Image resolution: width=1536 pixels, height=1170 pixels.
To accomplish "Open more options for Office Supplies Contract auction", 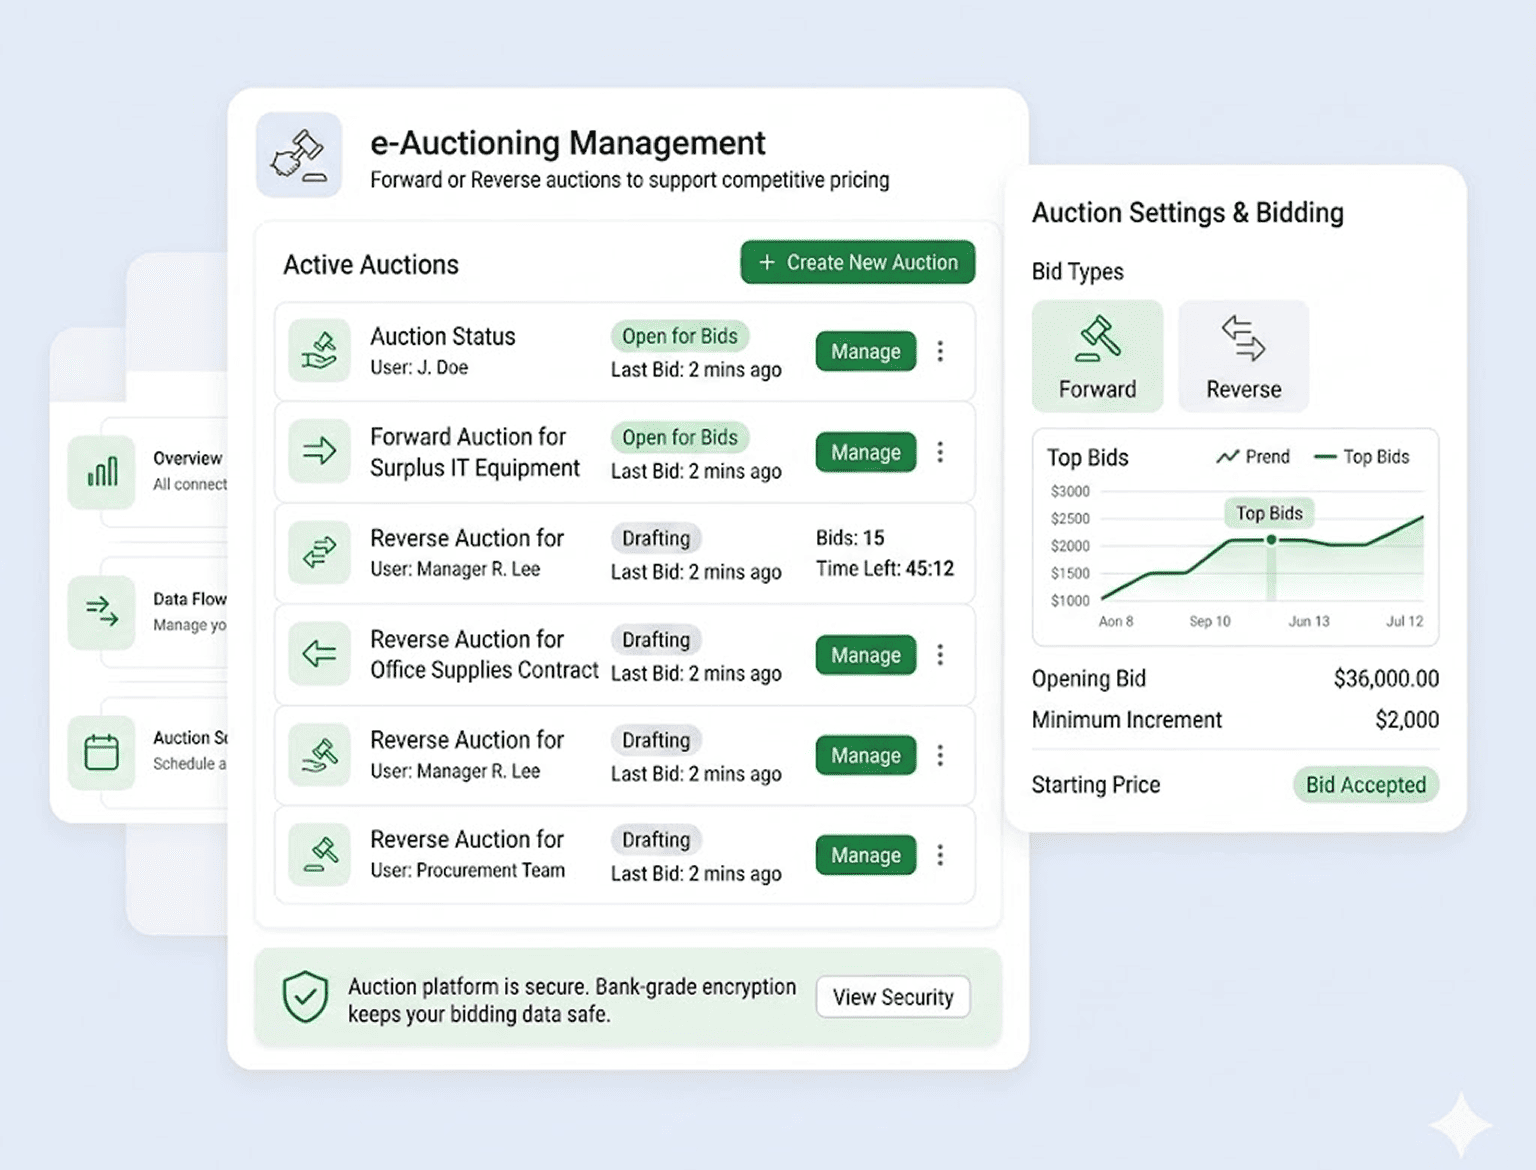I will [x=940, y=655].
